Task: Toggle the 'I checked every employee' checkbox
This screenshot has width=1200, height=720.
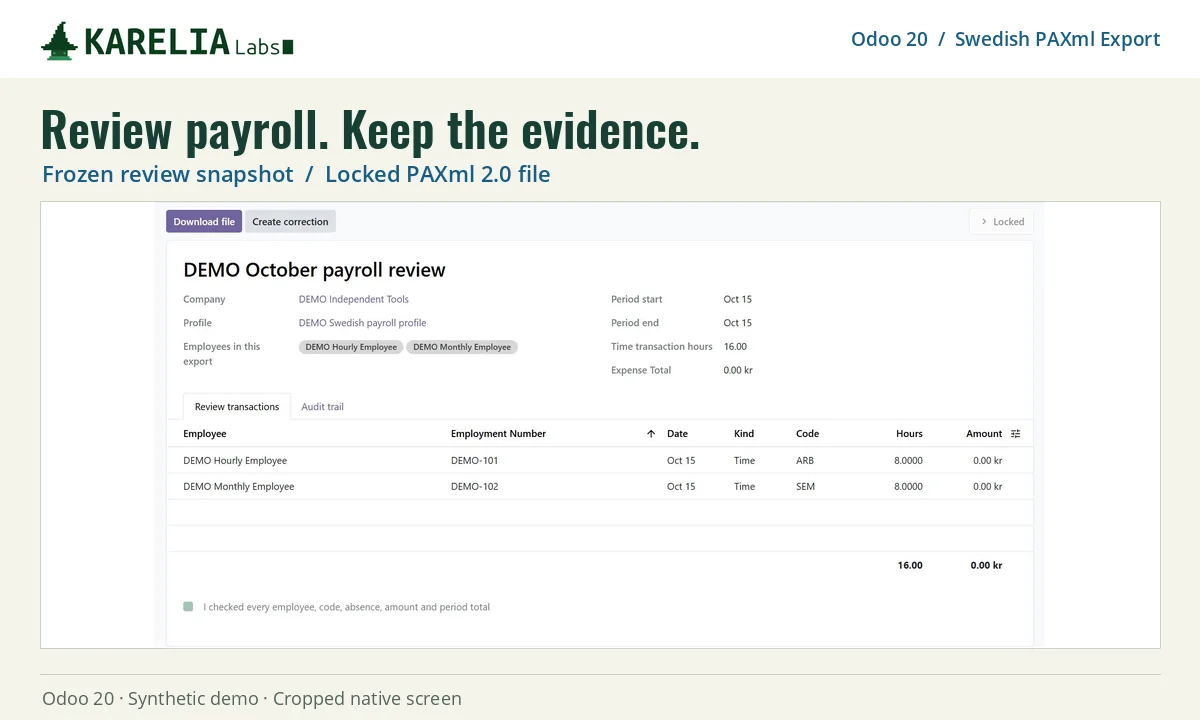Action: [x=188, y=606]
